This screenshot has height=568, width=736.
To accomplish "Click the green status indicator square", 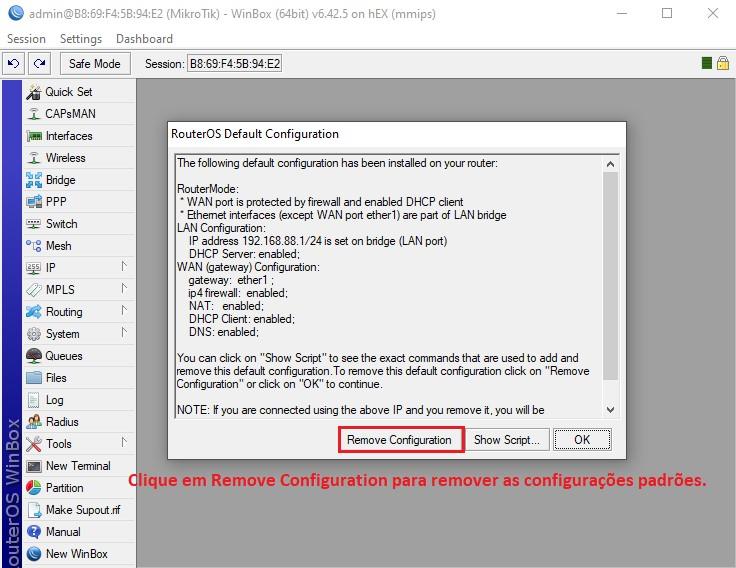I will click(706, 63).
